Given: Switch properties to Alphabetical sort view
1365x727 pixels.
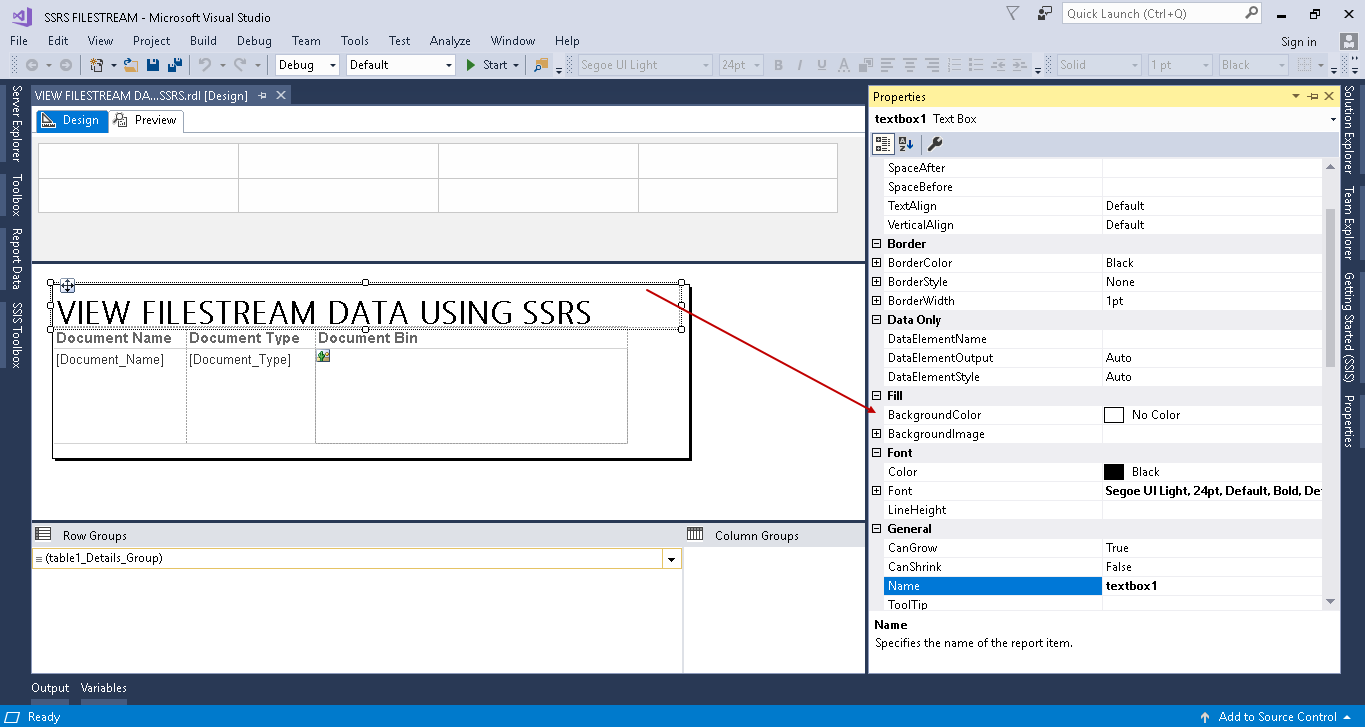Looking at the screenshot, I should (x=905, y=144).
